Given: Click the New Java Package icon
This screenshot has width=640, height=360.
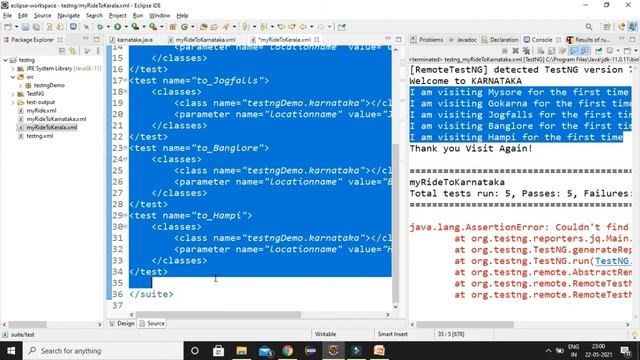Looking at the screenshot, I should point(173,27).
